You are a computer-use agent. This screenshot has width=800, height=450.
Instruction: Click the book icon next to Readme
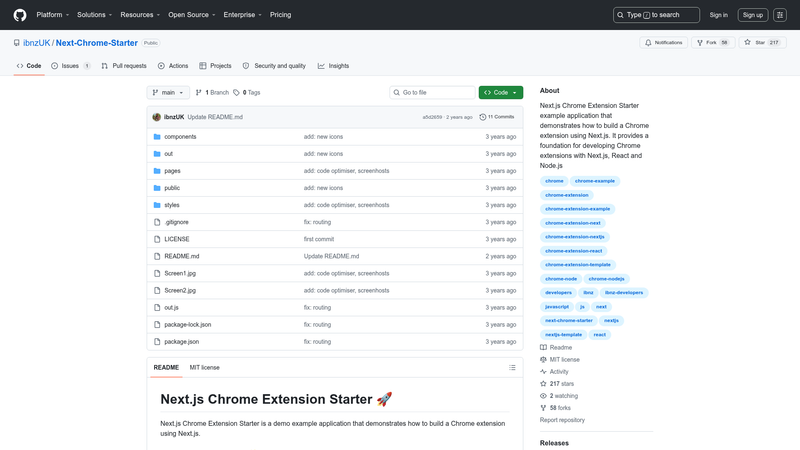click(x=543, y=347)
